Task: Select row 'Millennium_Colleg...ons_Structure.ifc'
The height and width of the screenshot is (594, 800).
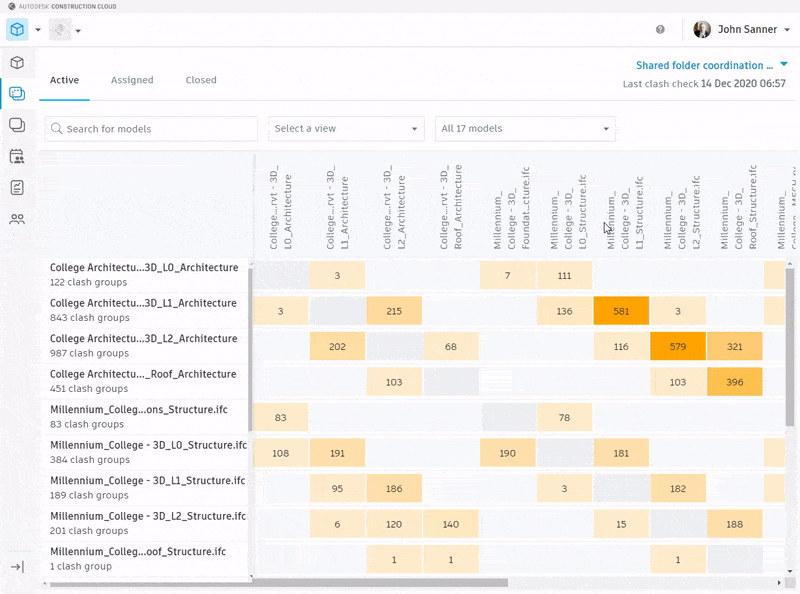Action: [x=146, y=416]
